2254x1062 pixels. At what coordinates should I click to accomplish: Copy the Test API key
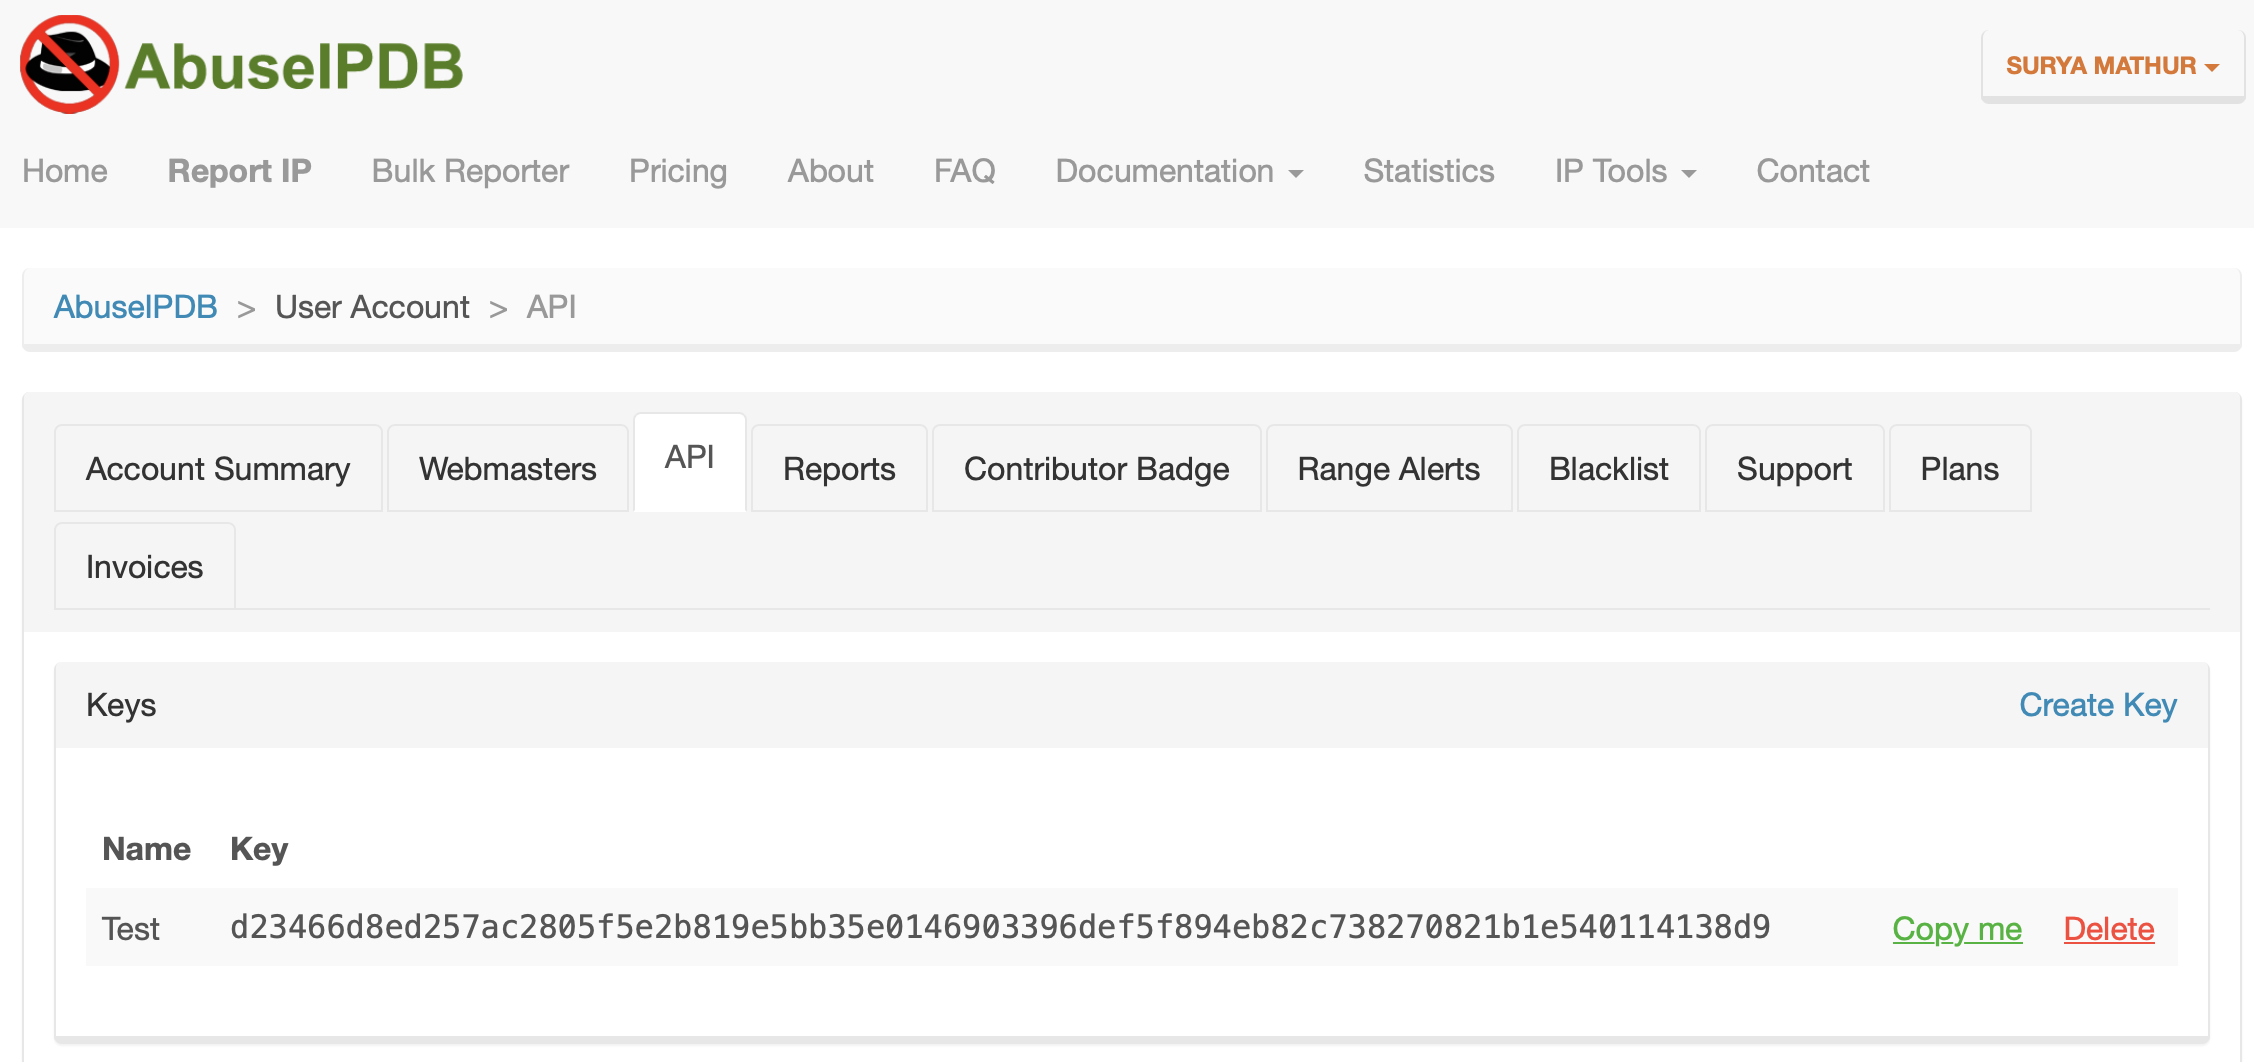click(x=1956, y=928)
